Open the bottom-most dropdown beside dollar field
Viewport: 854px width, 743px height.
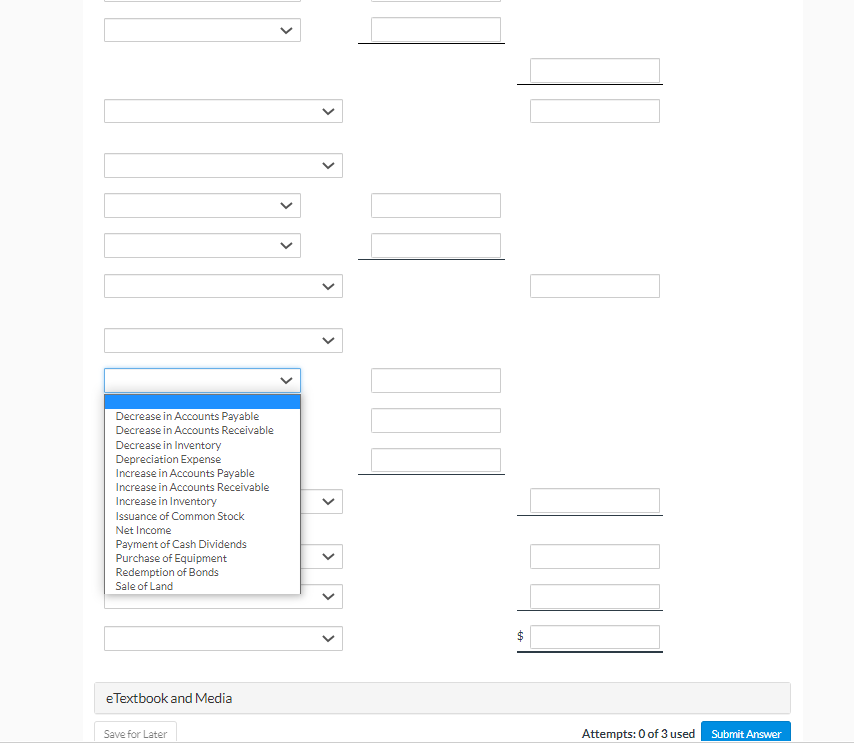tap(223, 638)
